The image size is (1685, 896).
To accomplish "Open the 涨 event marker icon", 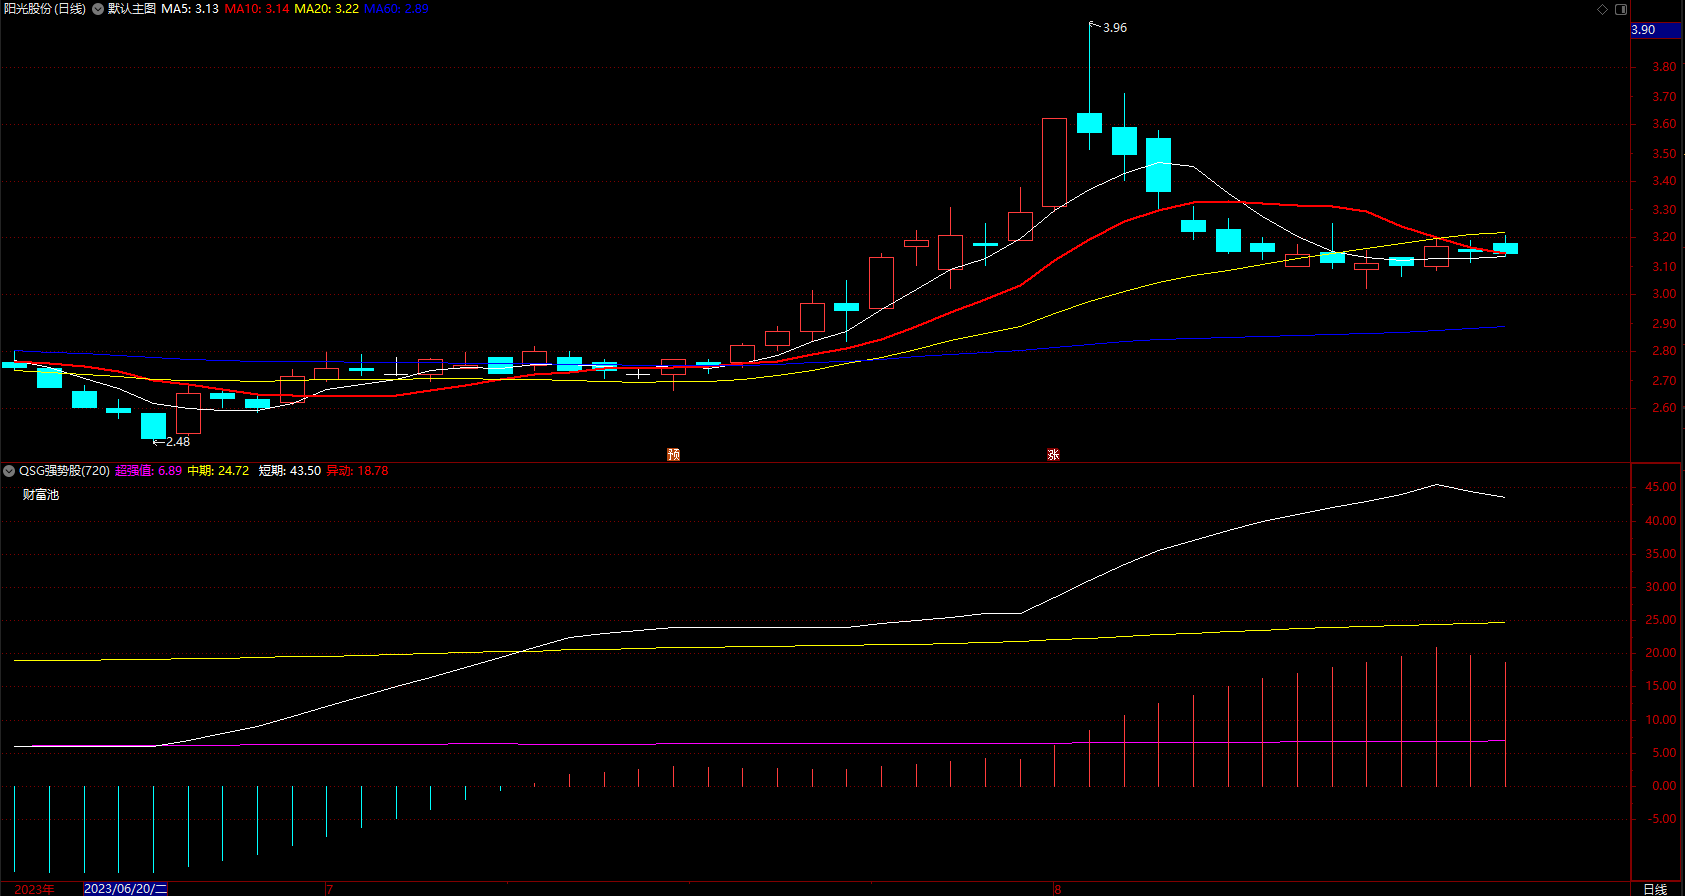I will point(1053,454).
